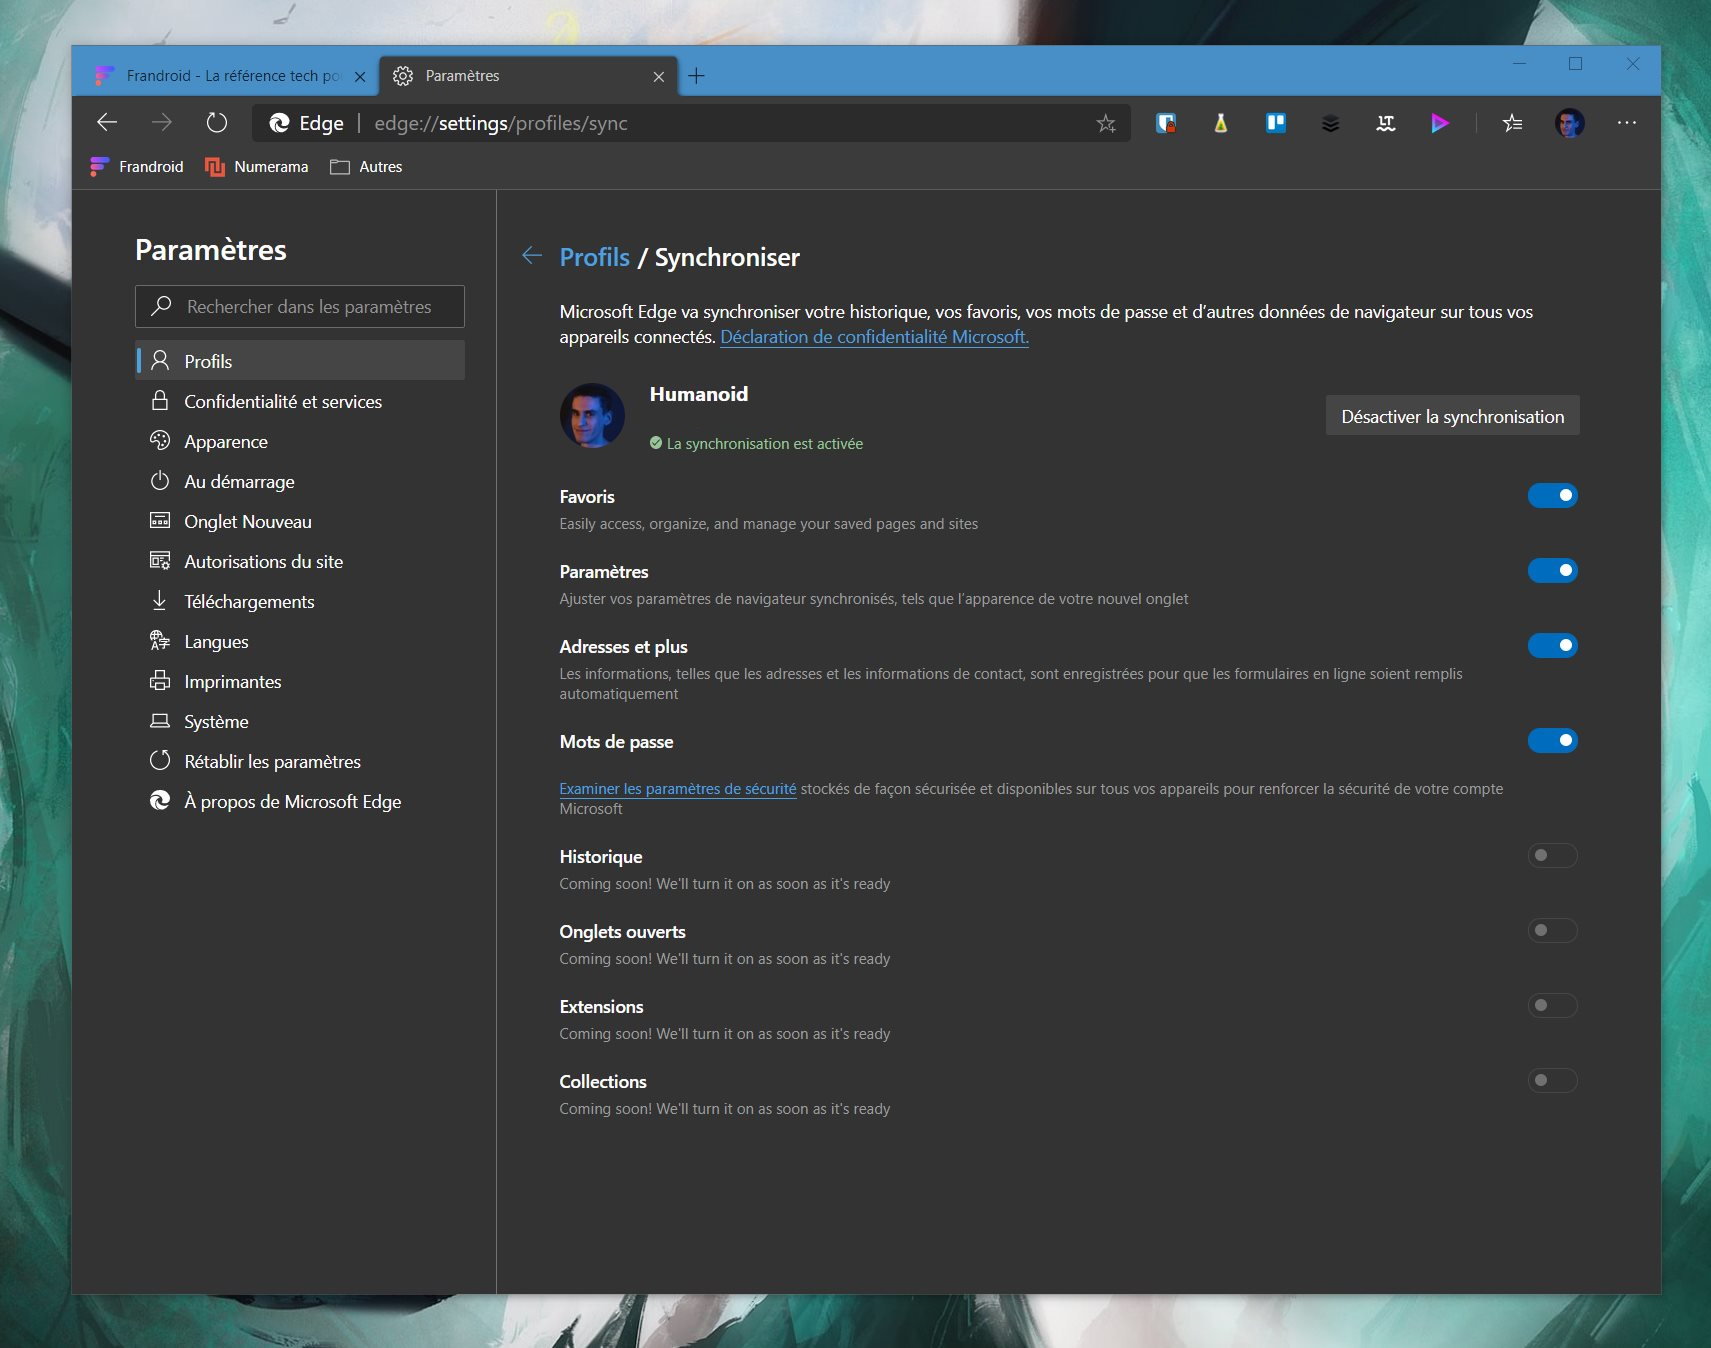The height and width of the screenshot is (1348, 1711).
Task: Click the Humanoid profile picture
Action: click(592, 415)
